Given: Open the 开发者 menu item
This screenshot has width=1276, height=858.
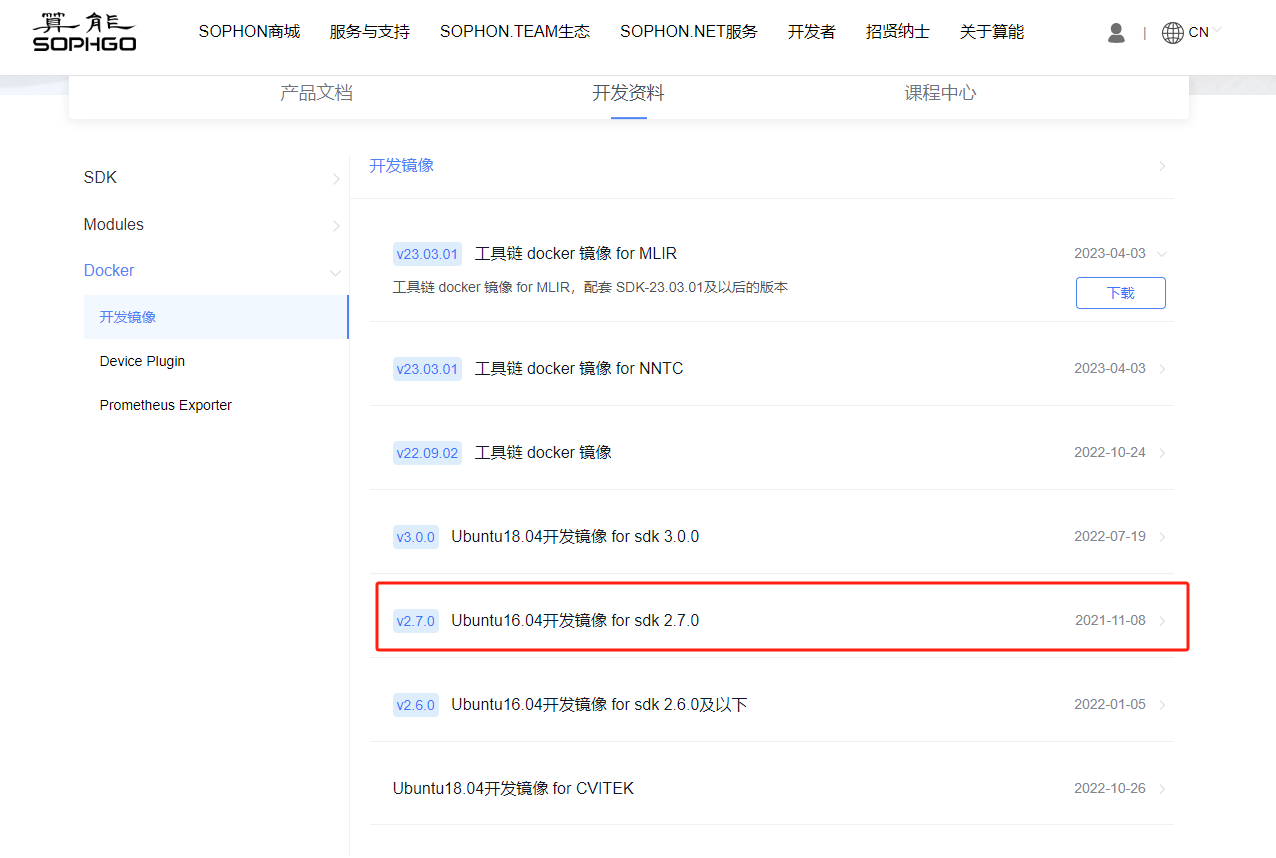Looking at the screenshot, I should (811, 32).
